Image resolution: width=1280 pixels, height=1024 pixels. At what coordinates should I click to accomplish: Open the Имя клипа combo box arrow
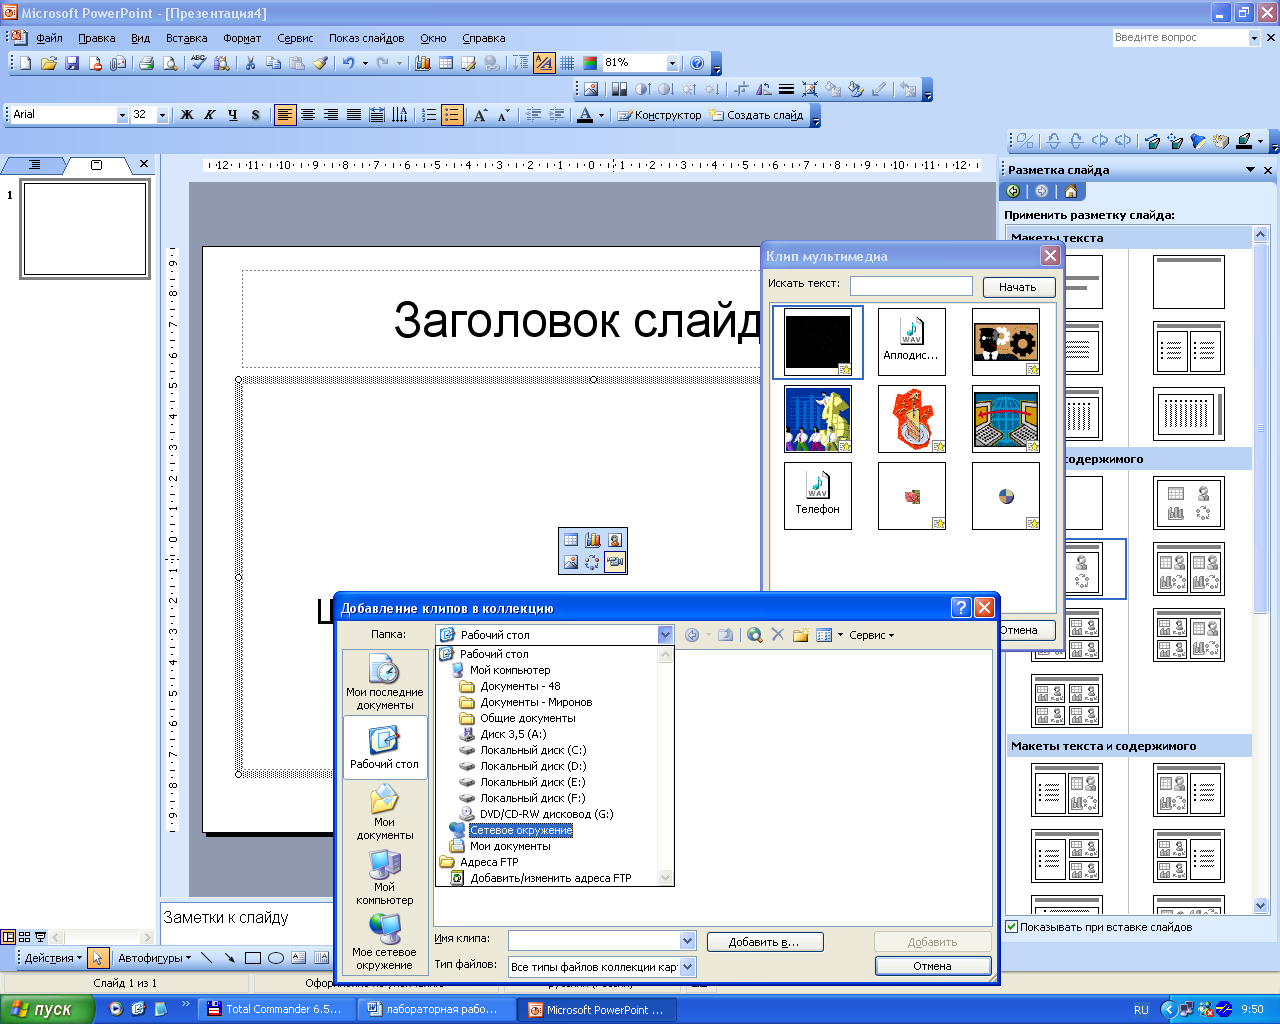pos(687,941)
